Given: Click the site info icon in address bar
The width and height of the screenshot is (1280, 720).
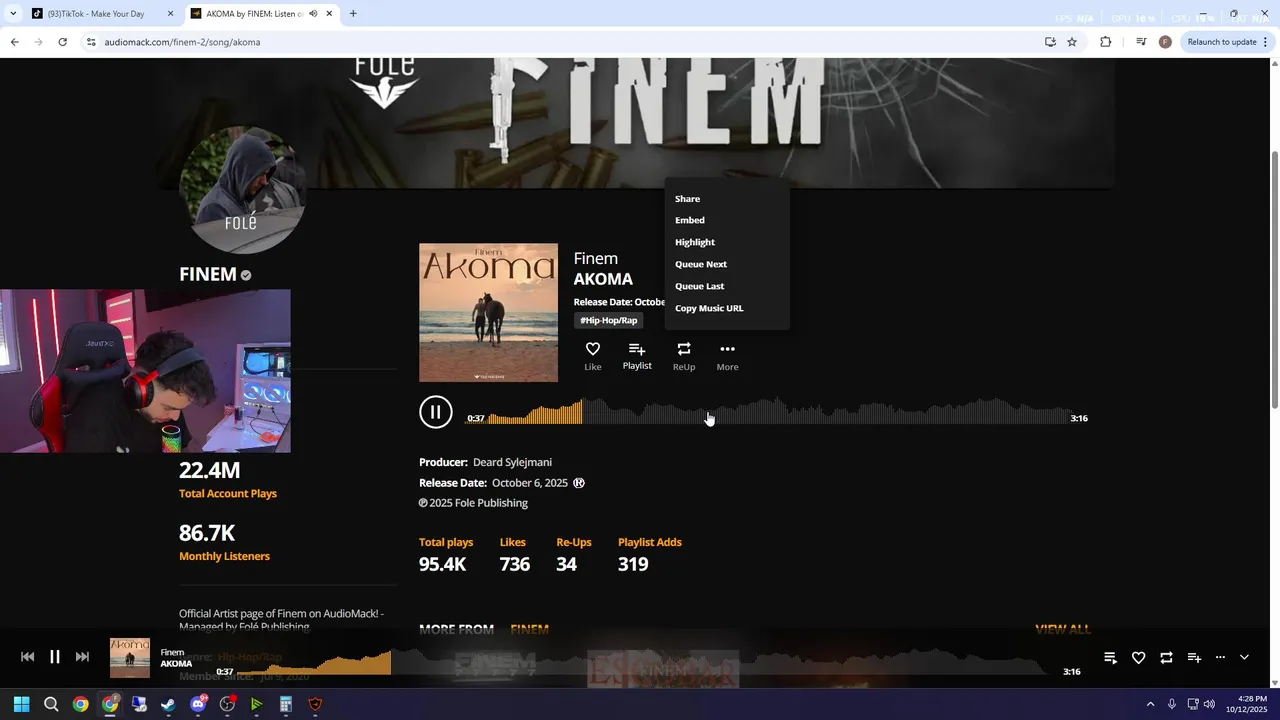Looking at the screenshot, I should click(91, 42).
